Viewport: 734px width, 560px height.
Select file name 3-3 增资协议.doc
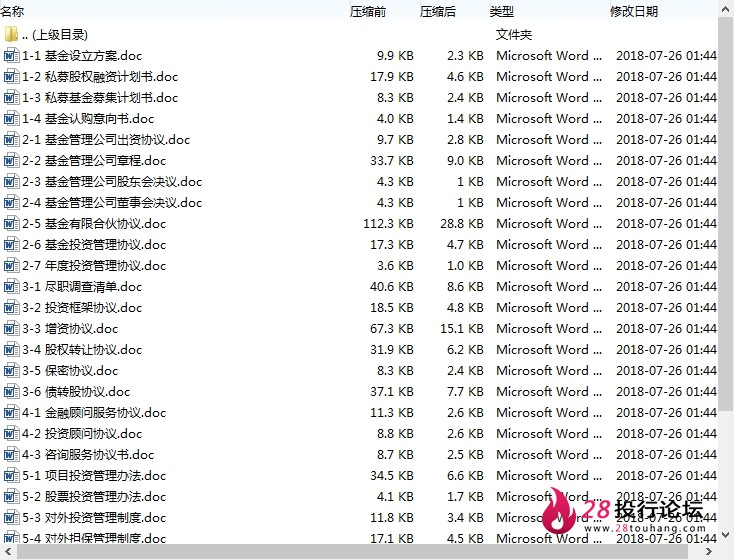[x=70, y=329]
